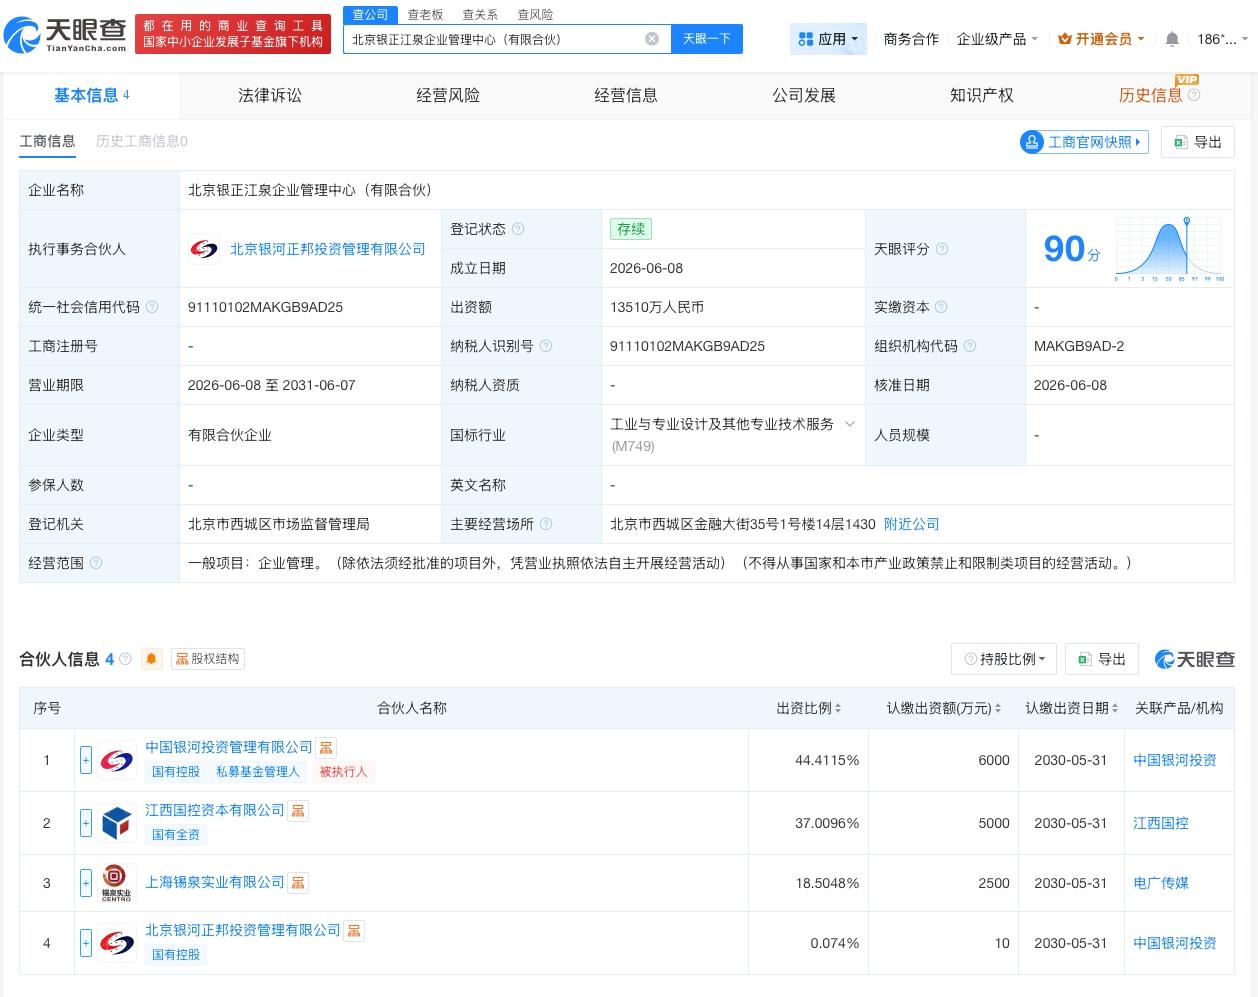Expand partner row 1 中国银河投资管理
The image size is (1258, 997).
(86, 761)
